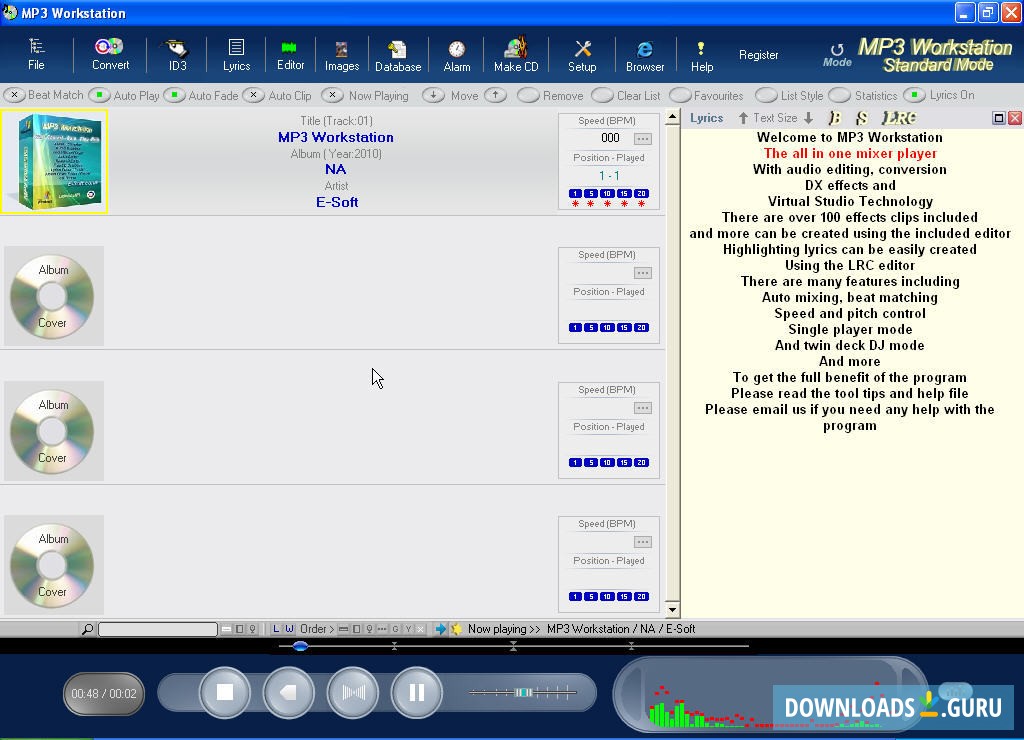Viewport: 1024px width, 740px height.
Task: Select the MP3 Workstation album cover thumbnail
Action: 54,161
